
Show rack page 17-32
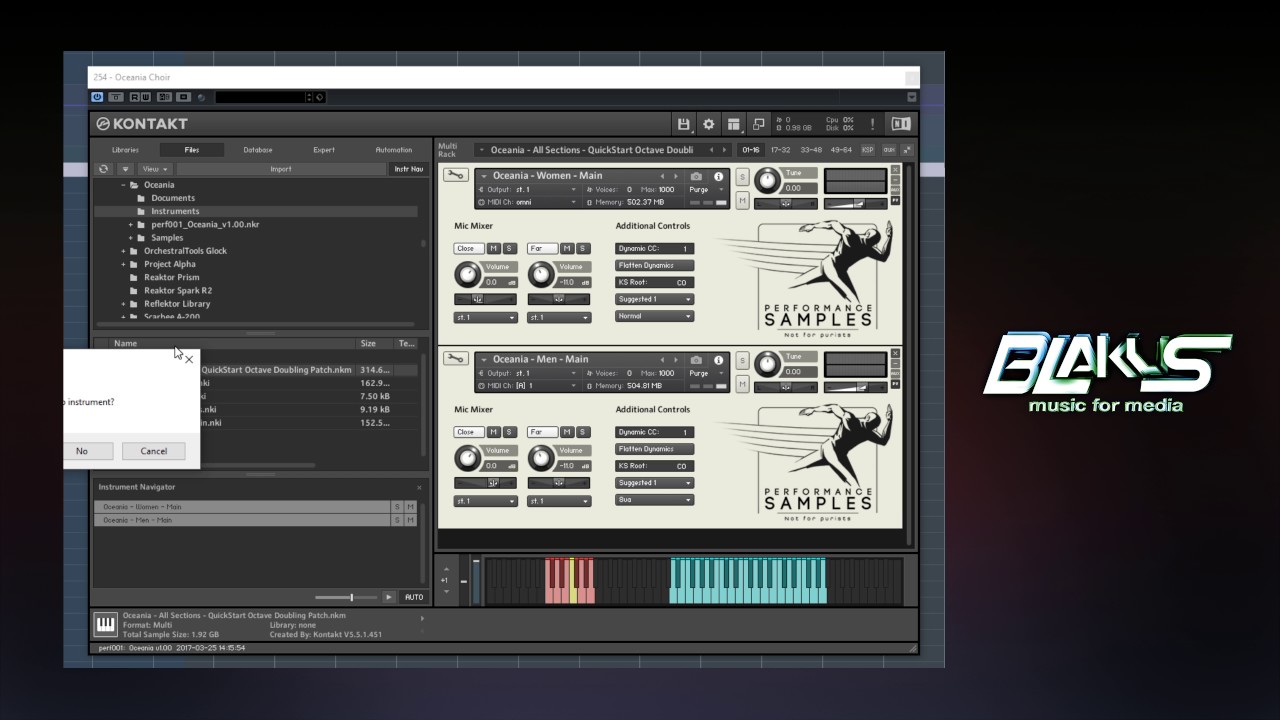[x=781, y=150]
